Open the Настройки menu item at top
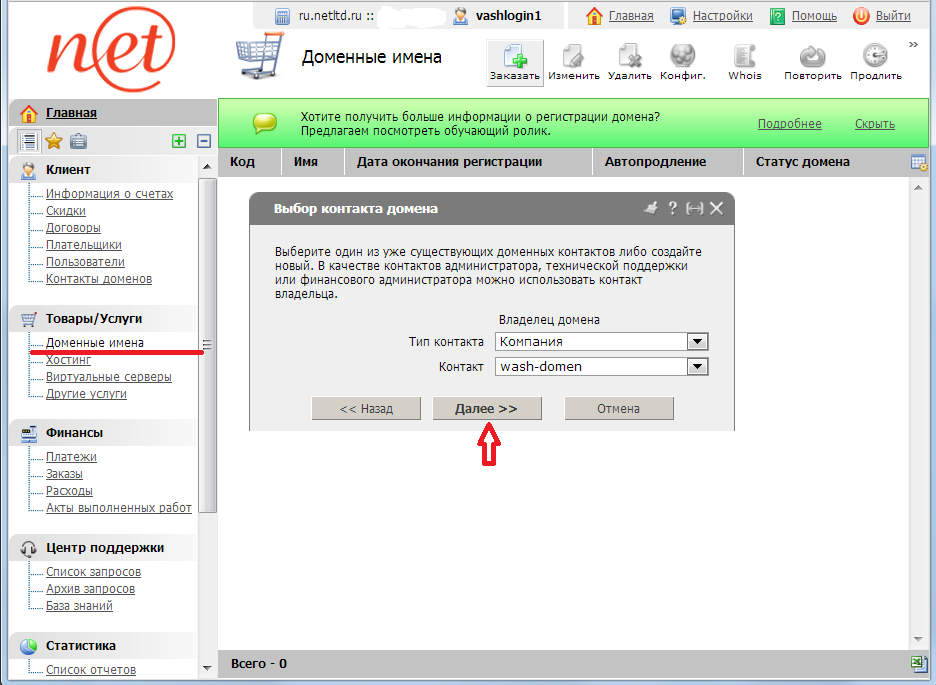Screen dimensions: 936x685 pos(722,16)
